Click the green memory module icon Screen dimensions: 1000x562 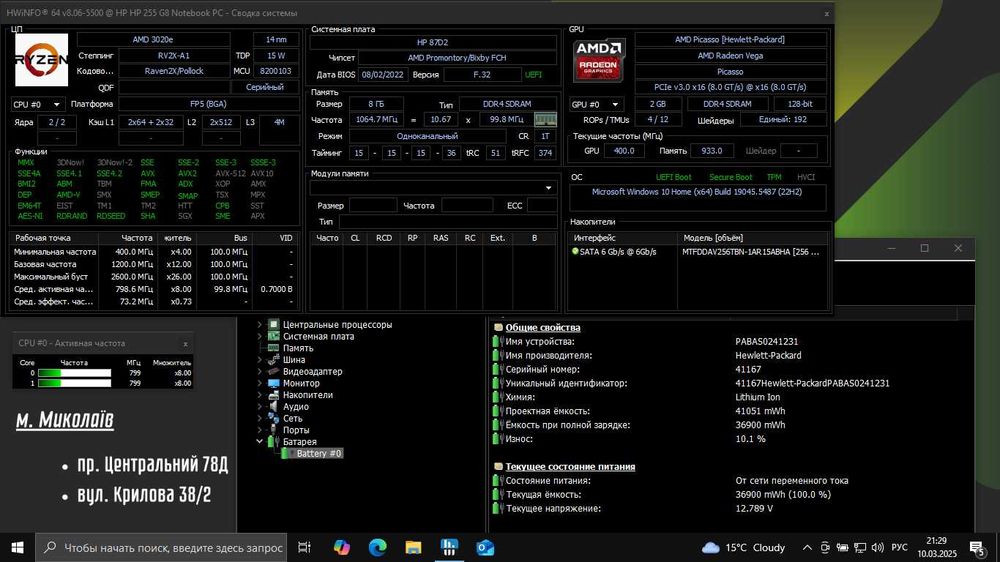pyautogui.click(x=545, y=119)
